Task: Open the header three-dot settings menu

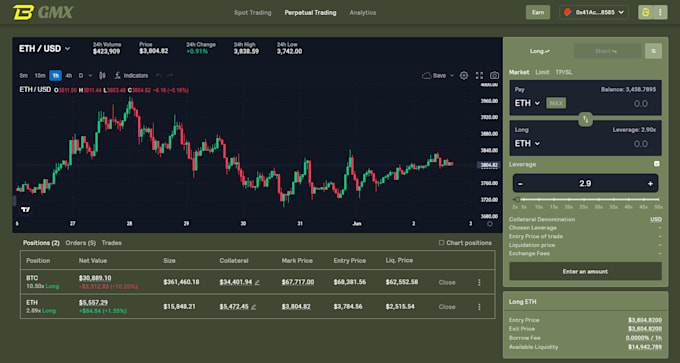Action: [x=660, y=13]
